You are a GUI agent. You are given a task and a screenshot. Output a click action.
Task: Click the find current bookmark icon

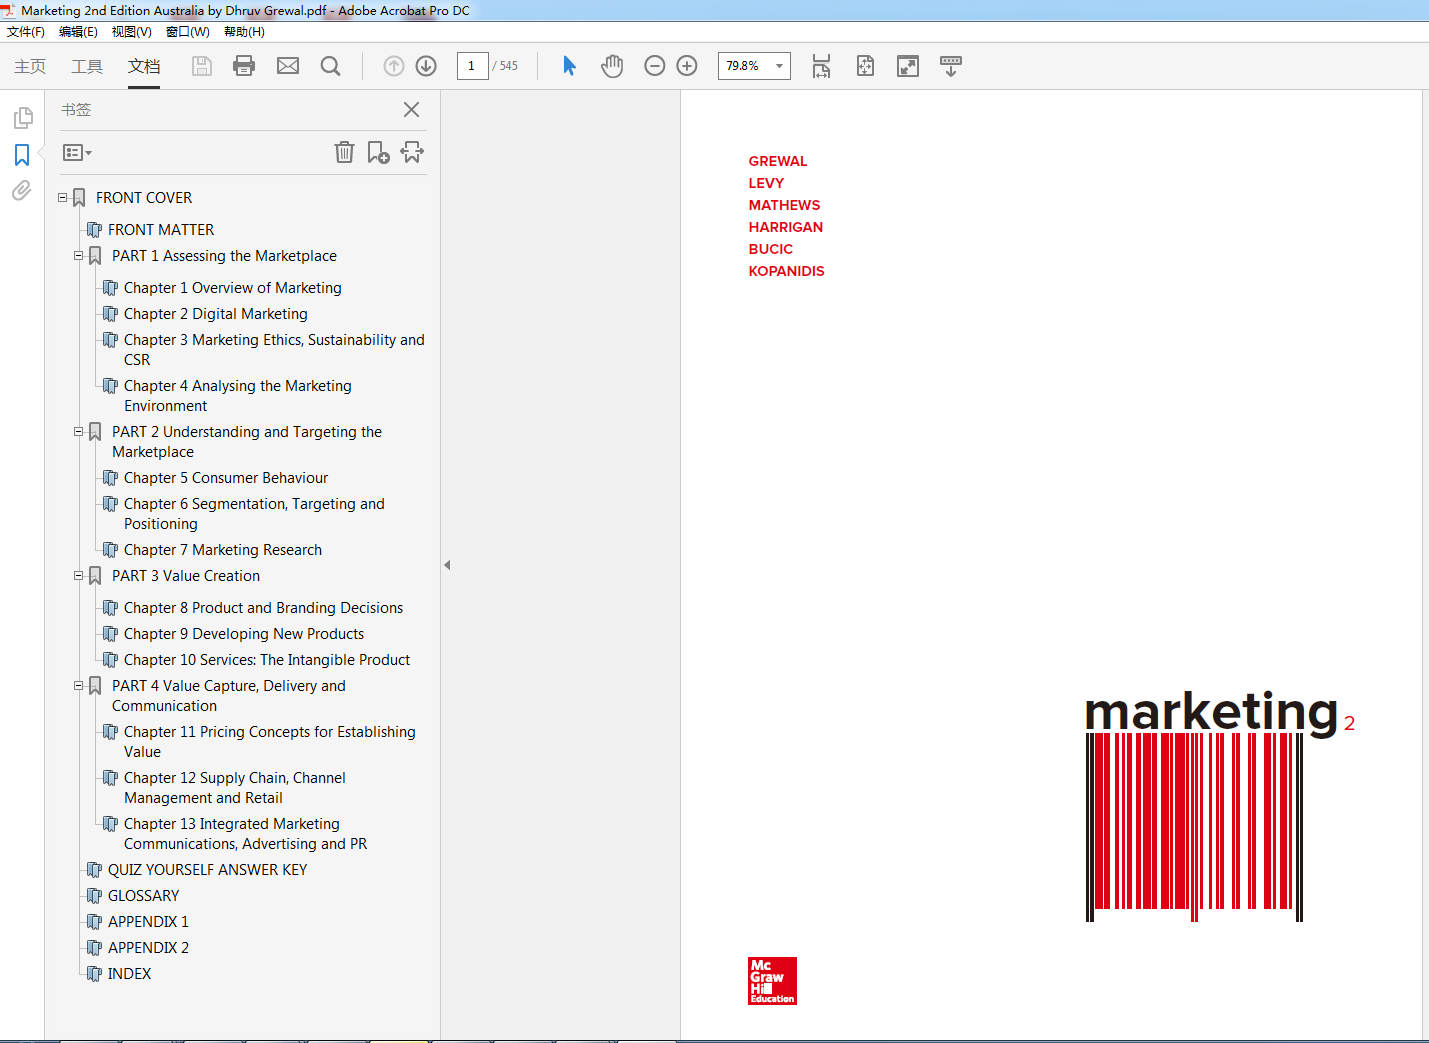click(x=412, y=152)
